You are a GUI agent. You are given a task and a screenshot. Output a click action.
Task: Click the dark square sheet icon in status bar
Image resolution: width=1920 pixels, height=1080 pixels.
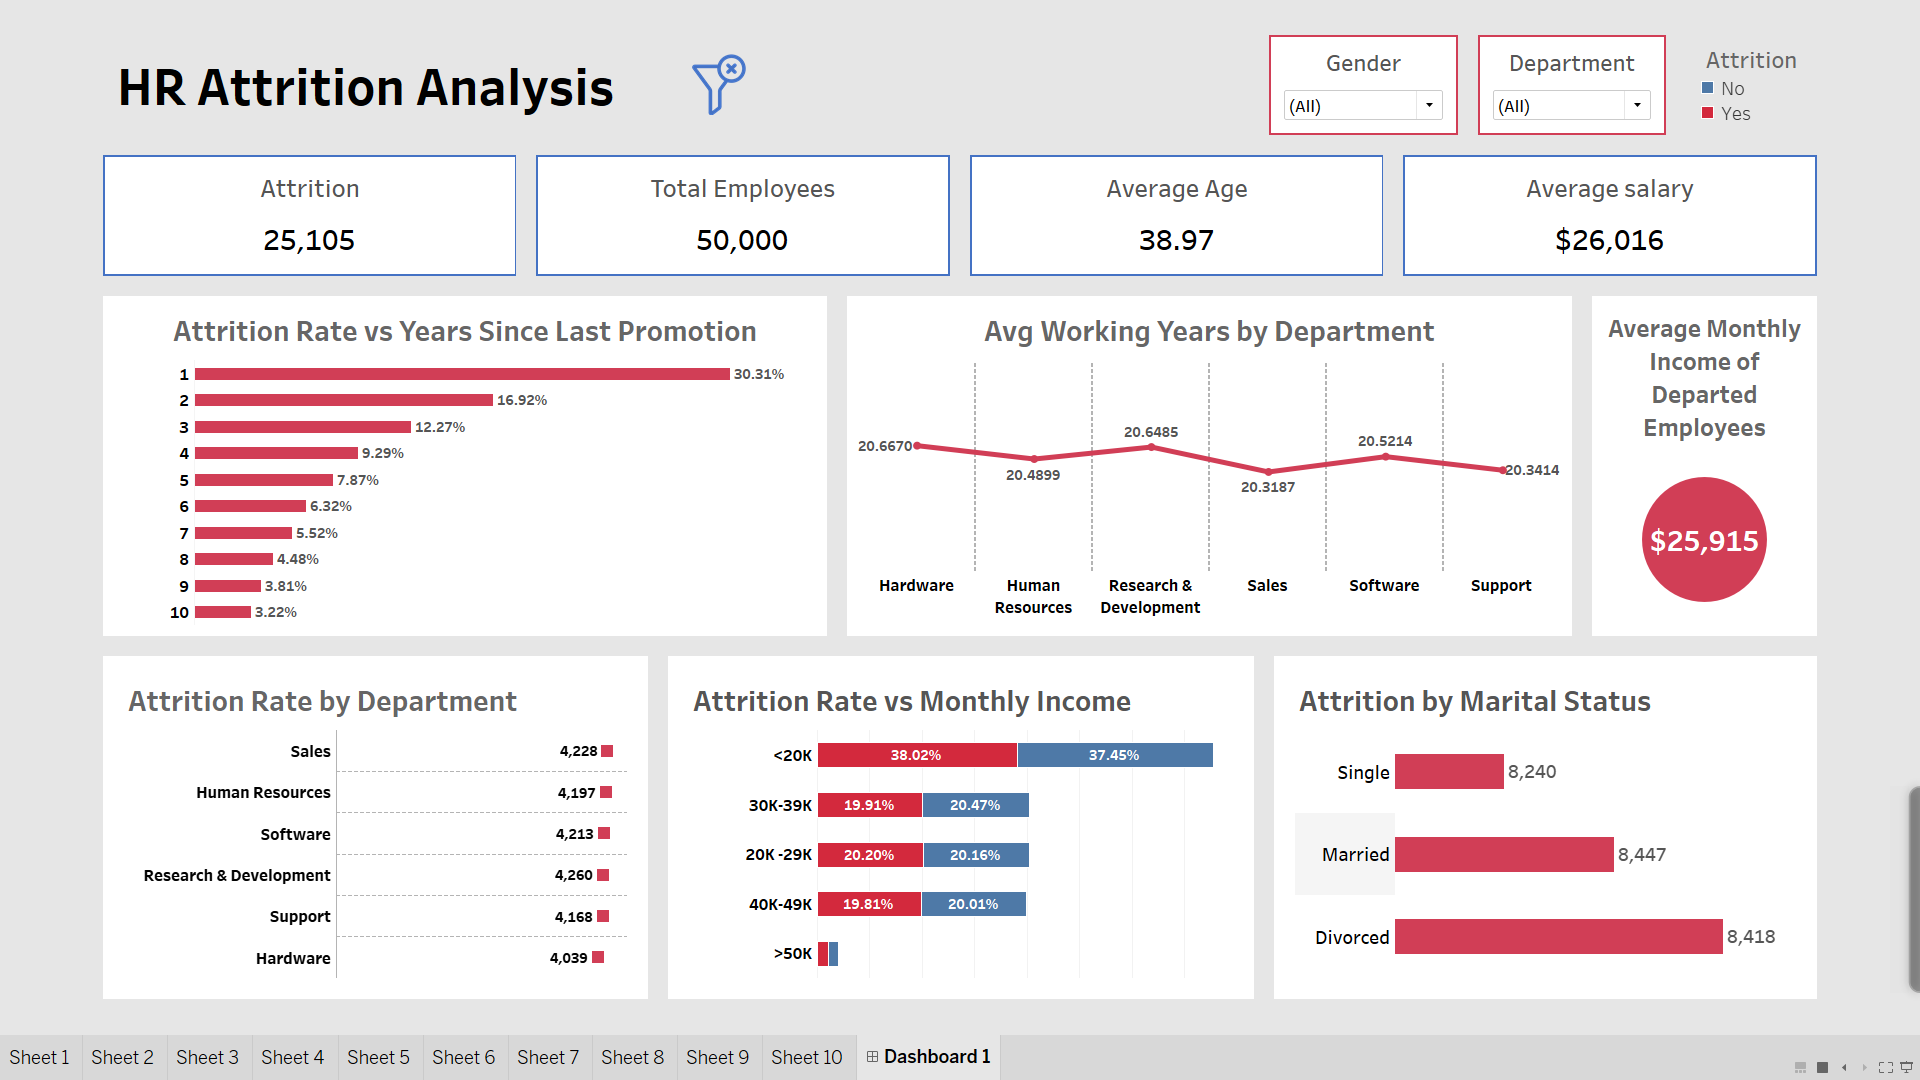click(1822, 1067)
